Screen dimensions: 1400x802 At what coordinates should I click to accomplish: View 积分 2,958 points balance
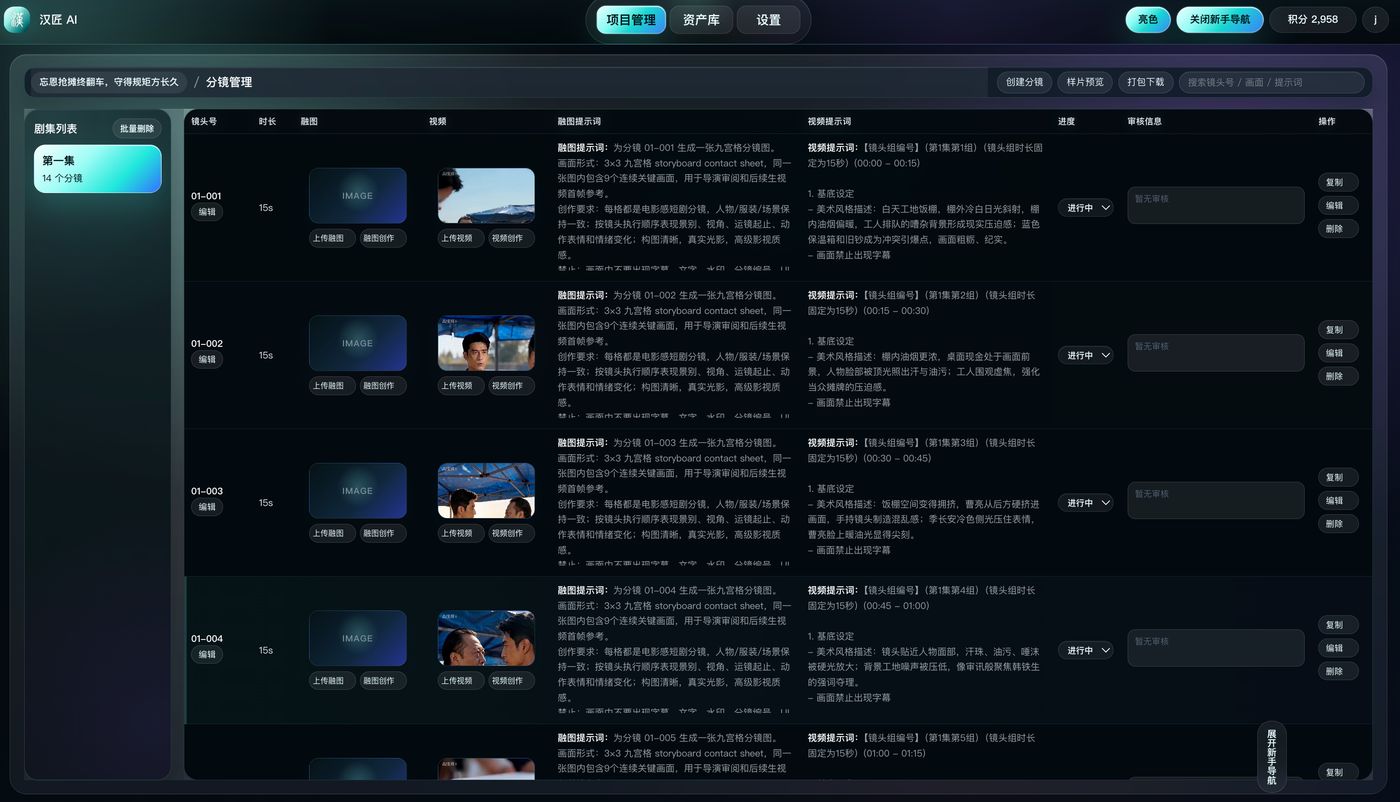point(1312,19)
